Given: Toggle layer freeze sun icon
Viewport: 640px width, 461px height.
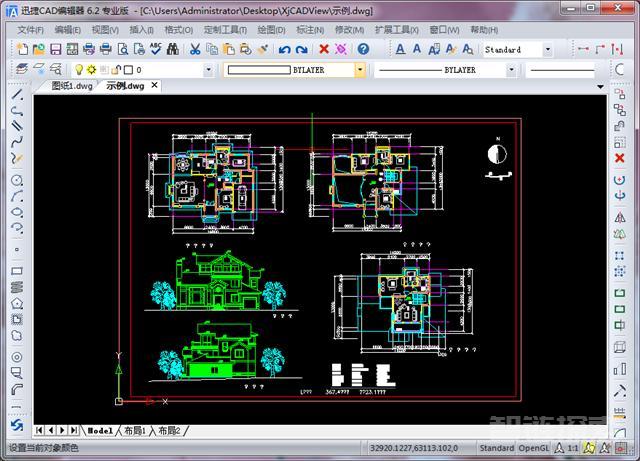Looking at the screenshot, I should [91, 69].
